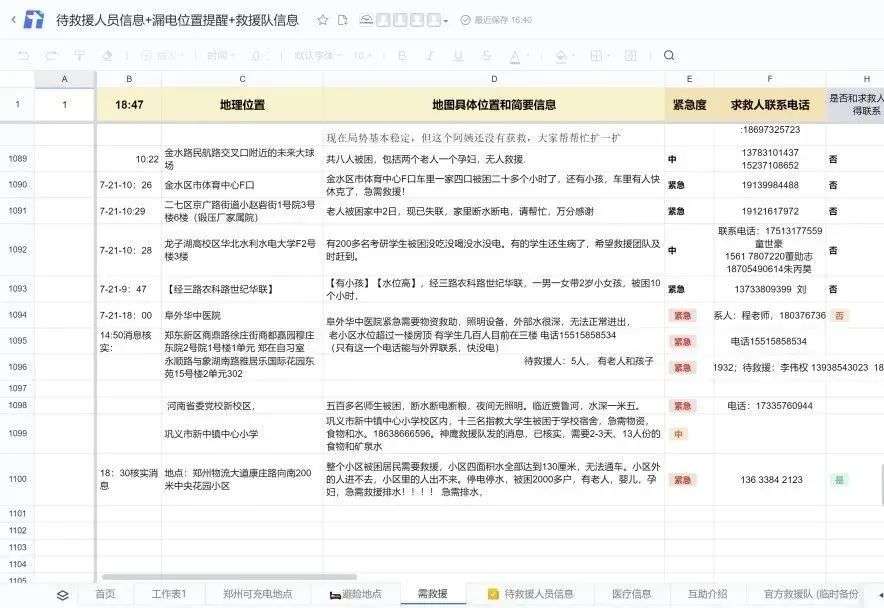Go back using the left arrow
Screen dimensions: 884x608
coord(14,20)
